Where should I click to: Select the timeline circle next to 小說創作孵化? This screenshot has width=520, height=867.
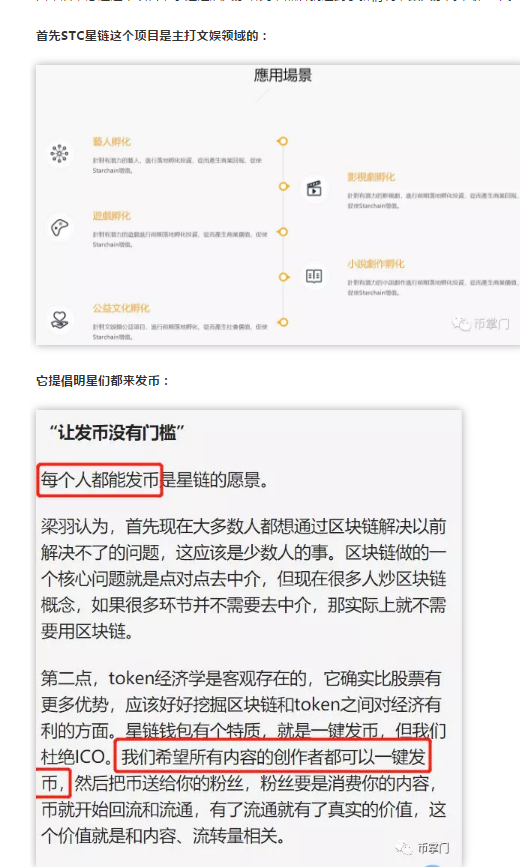tap(284, 276)
